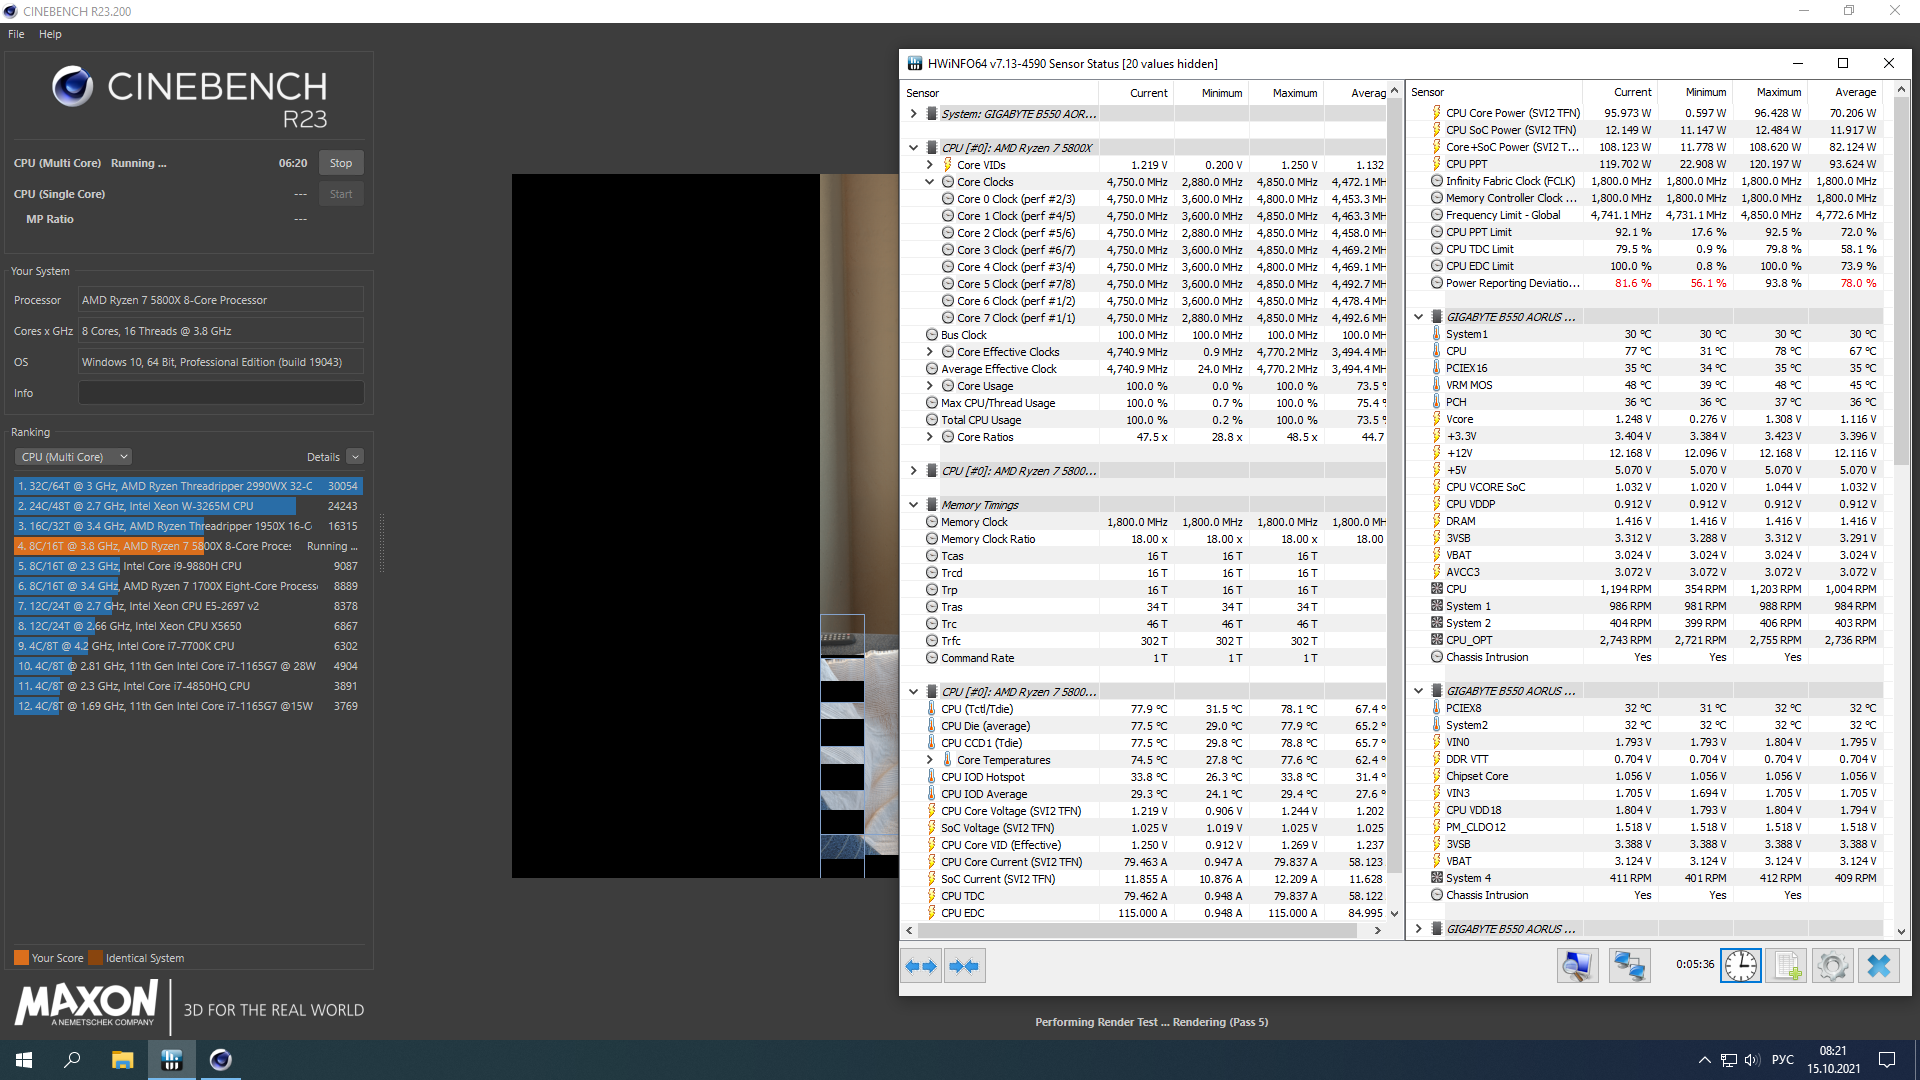Open the Help menu in Cinebench

(x=50, y=34)
